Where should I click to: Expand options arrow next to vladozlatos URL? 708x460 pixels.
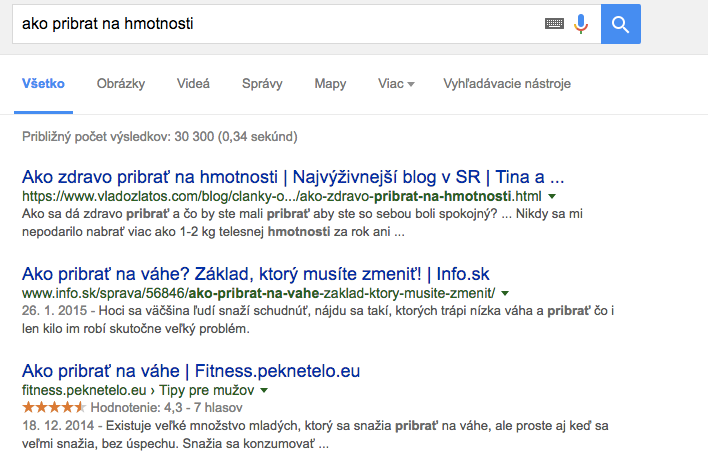pyautogui.click(x=552, y=196)
